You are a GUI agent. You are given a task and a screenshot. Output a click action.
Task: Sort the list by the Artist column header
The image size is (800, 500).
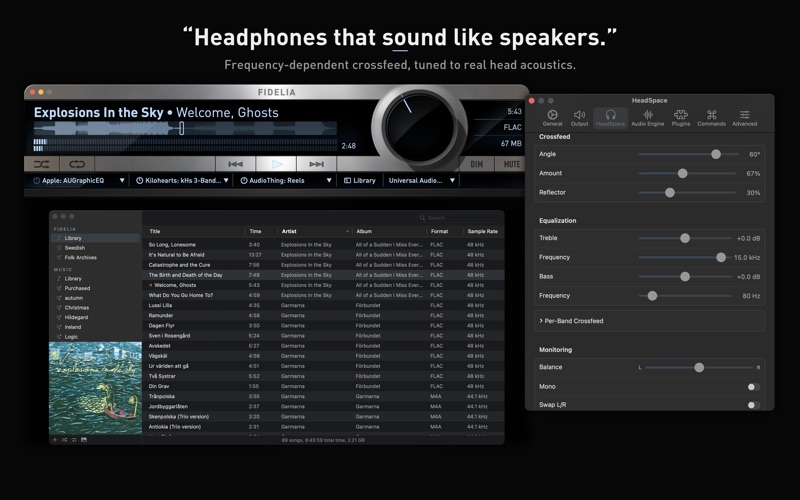314,232
